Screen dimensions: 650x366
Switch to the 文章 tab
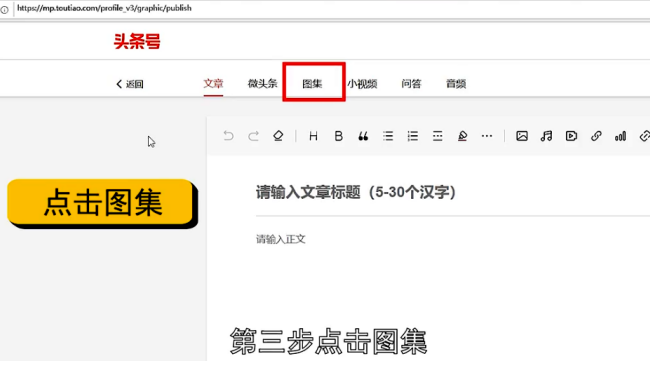(x=213, y=84)
